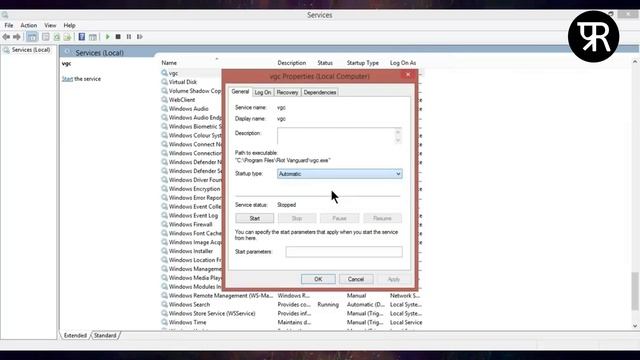Viewport: 640px width, 360px height.
Task: Select the Windows Time service name
Action: tap(187, 322)
